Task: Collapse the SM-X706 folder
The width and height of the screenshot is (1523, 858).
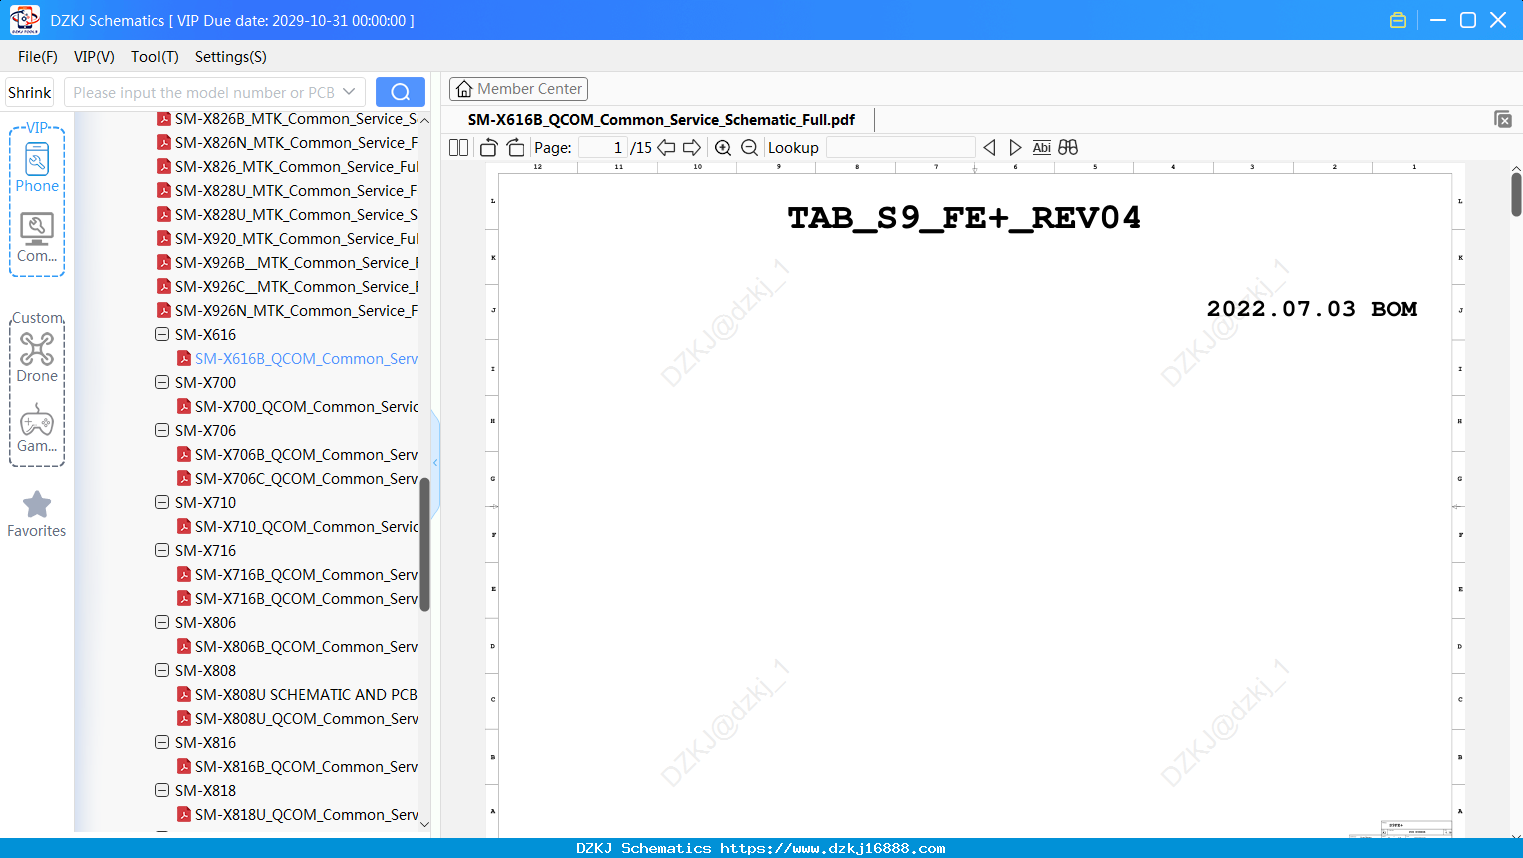Action: 162,431
